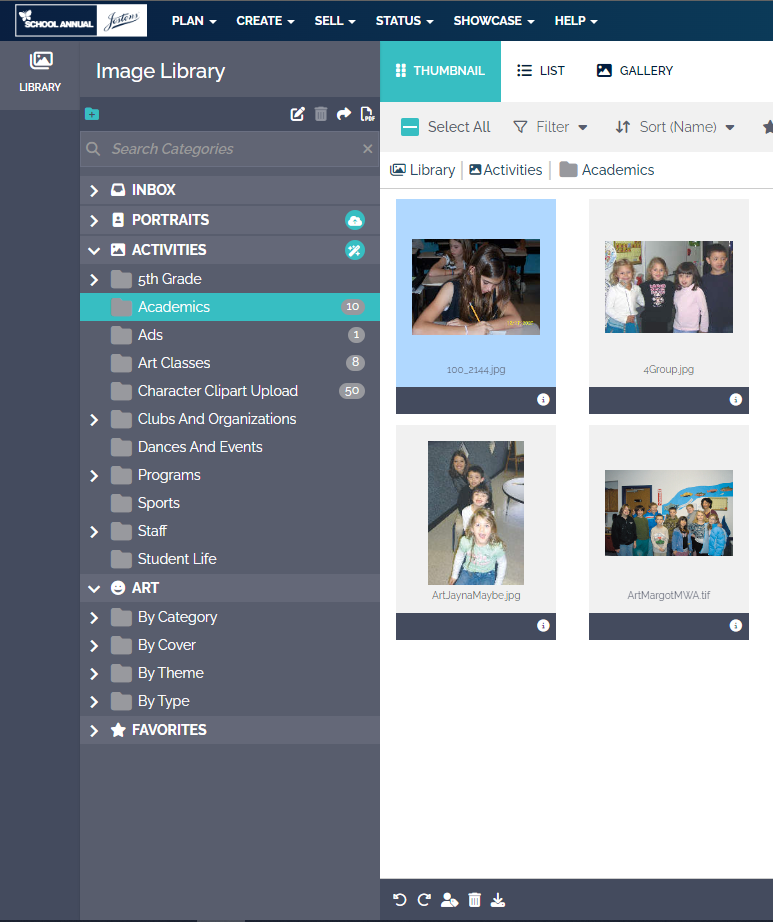The width and height of the screenshot is (773, 922).
Task: Select the Academics folder
Action: click(230, 307)
